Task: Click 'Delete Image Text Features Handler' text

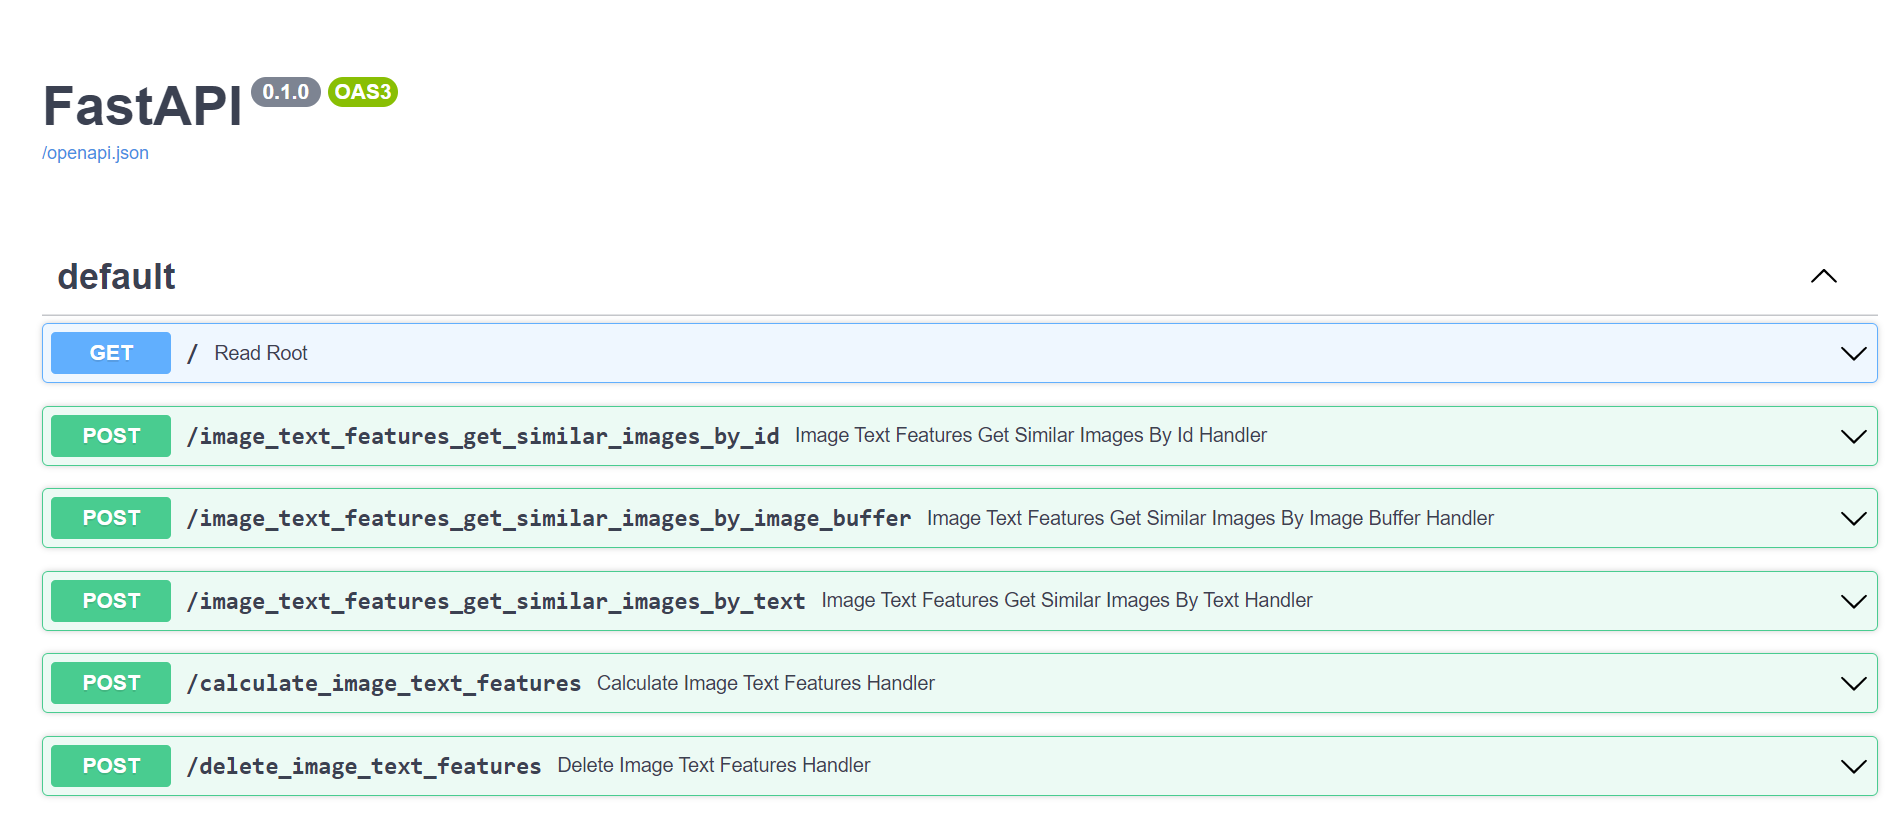Action: pyautogui.click(x=714, y=765)
